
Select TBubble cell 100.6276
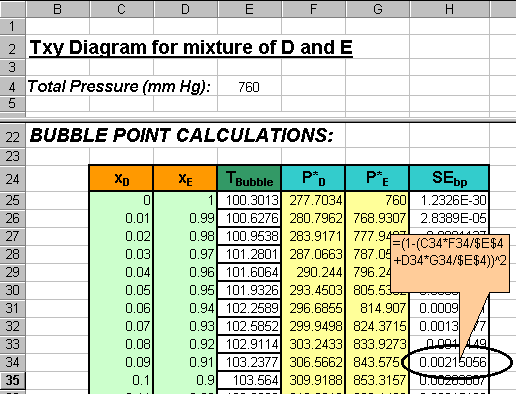click(x=249, y=218)
